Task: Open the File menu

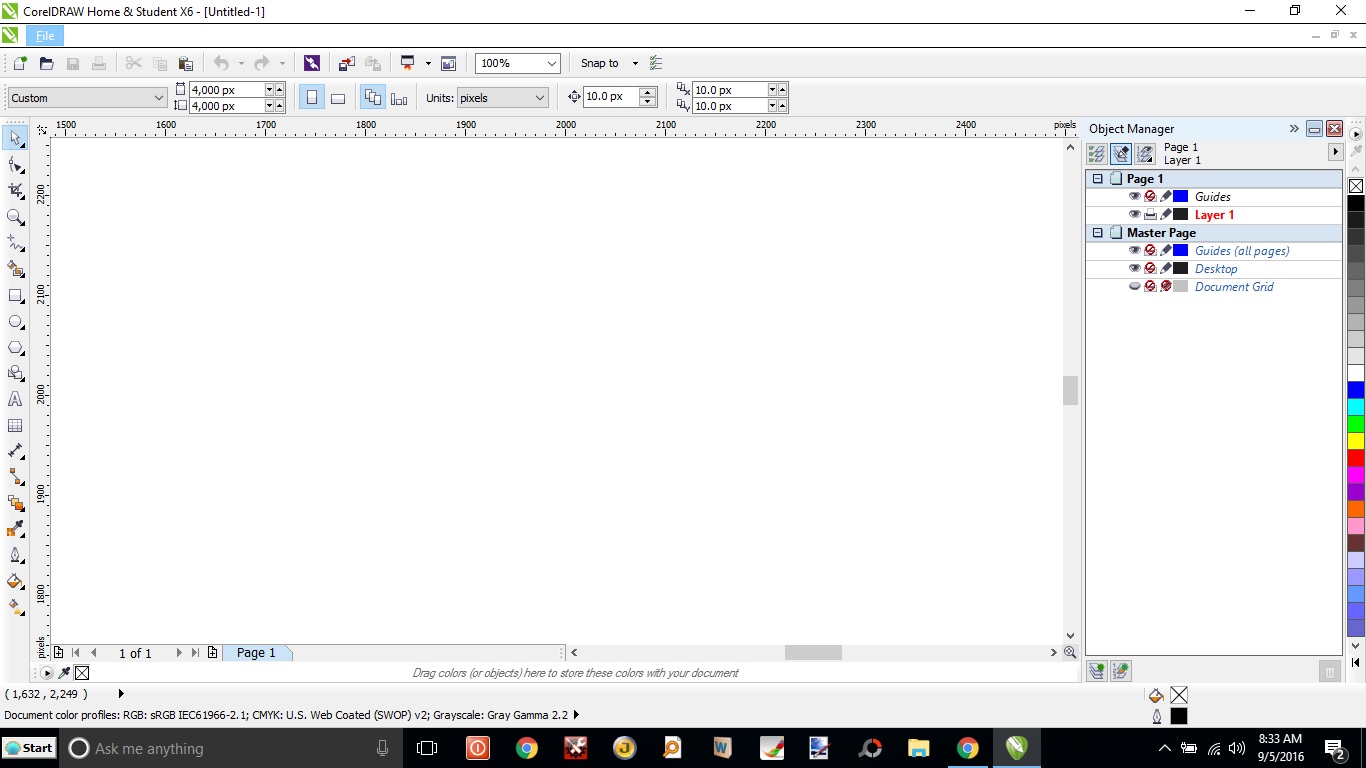Action: coord(45,35)
